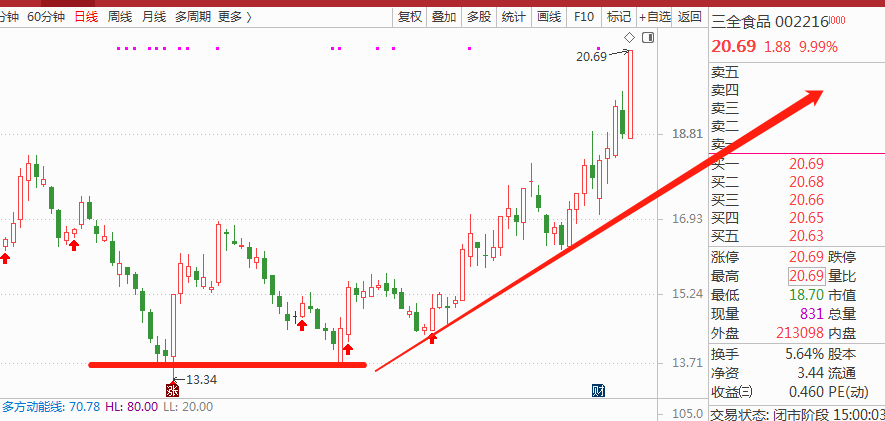The image size is (885, 421).
Task: Toggle the side panel icon beside the diamond
Action: (648, 38)
